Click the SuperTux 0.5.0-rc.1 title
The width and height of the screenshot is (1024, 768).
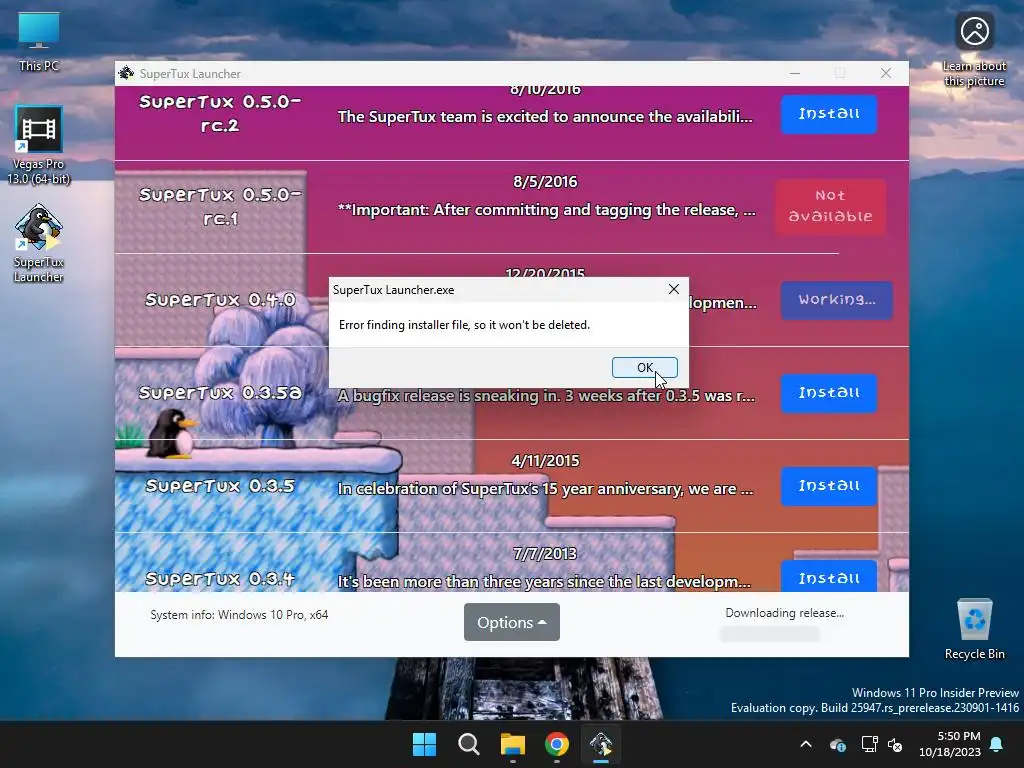pos(220,206)
